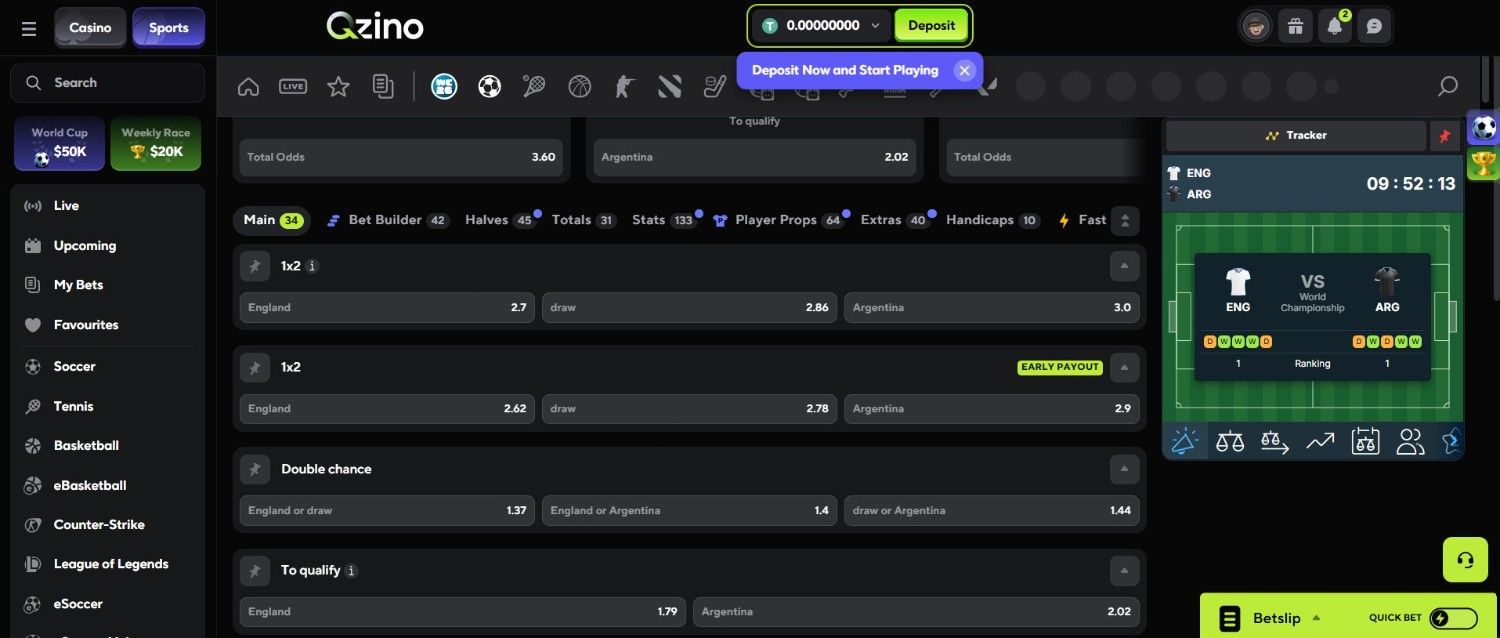Open the gift rewards icon
The image size is (1500, 638).
[1295, 26]
